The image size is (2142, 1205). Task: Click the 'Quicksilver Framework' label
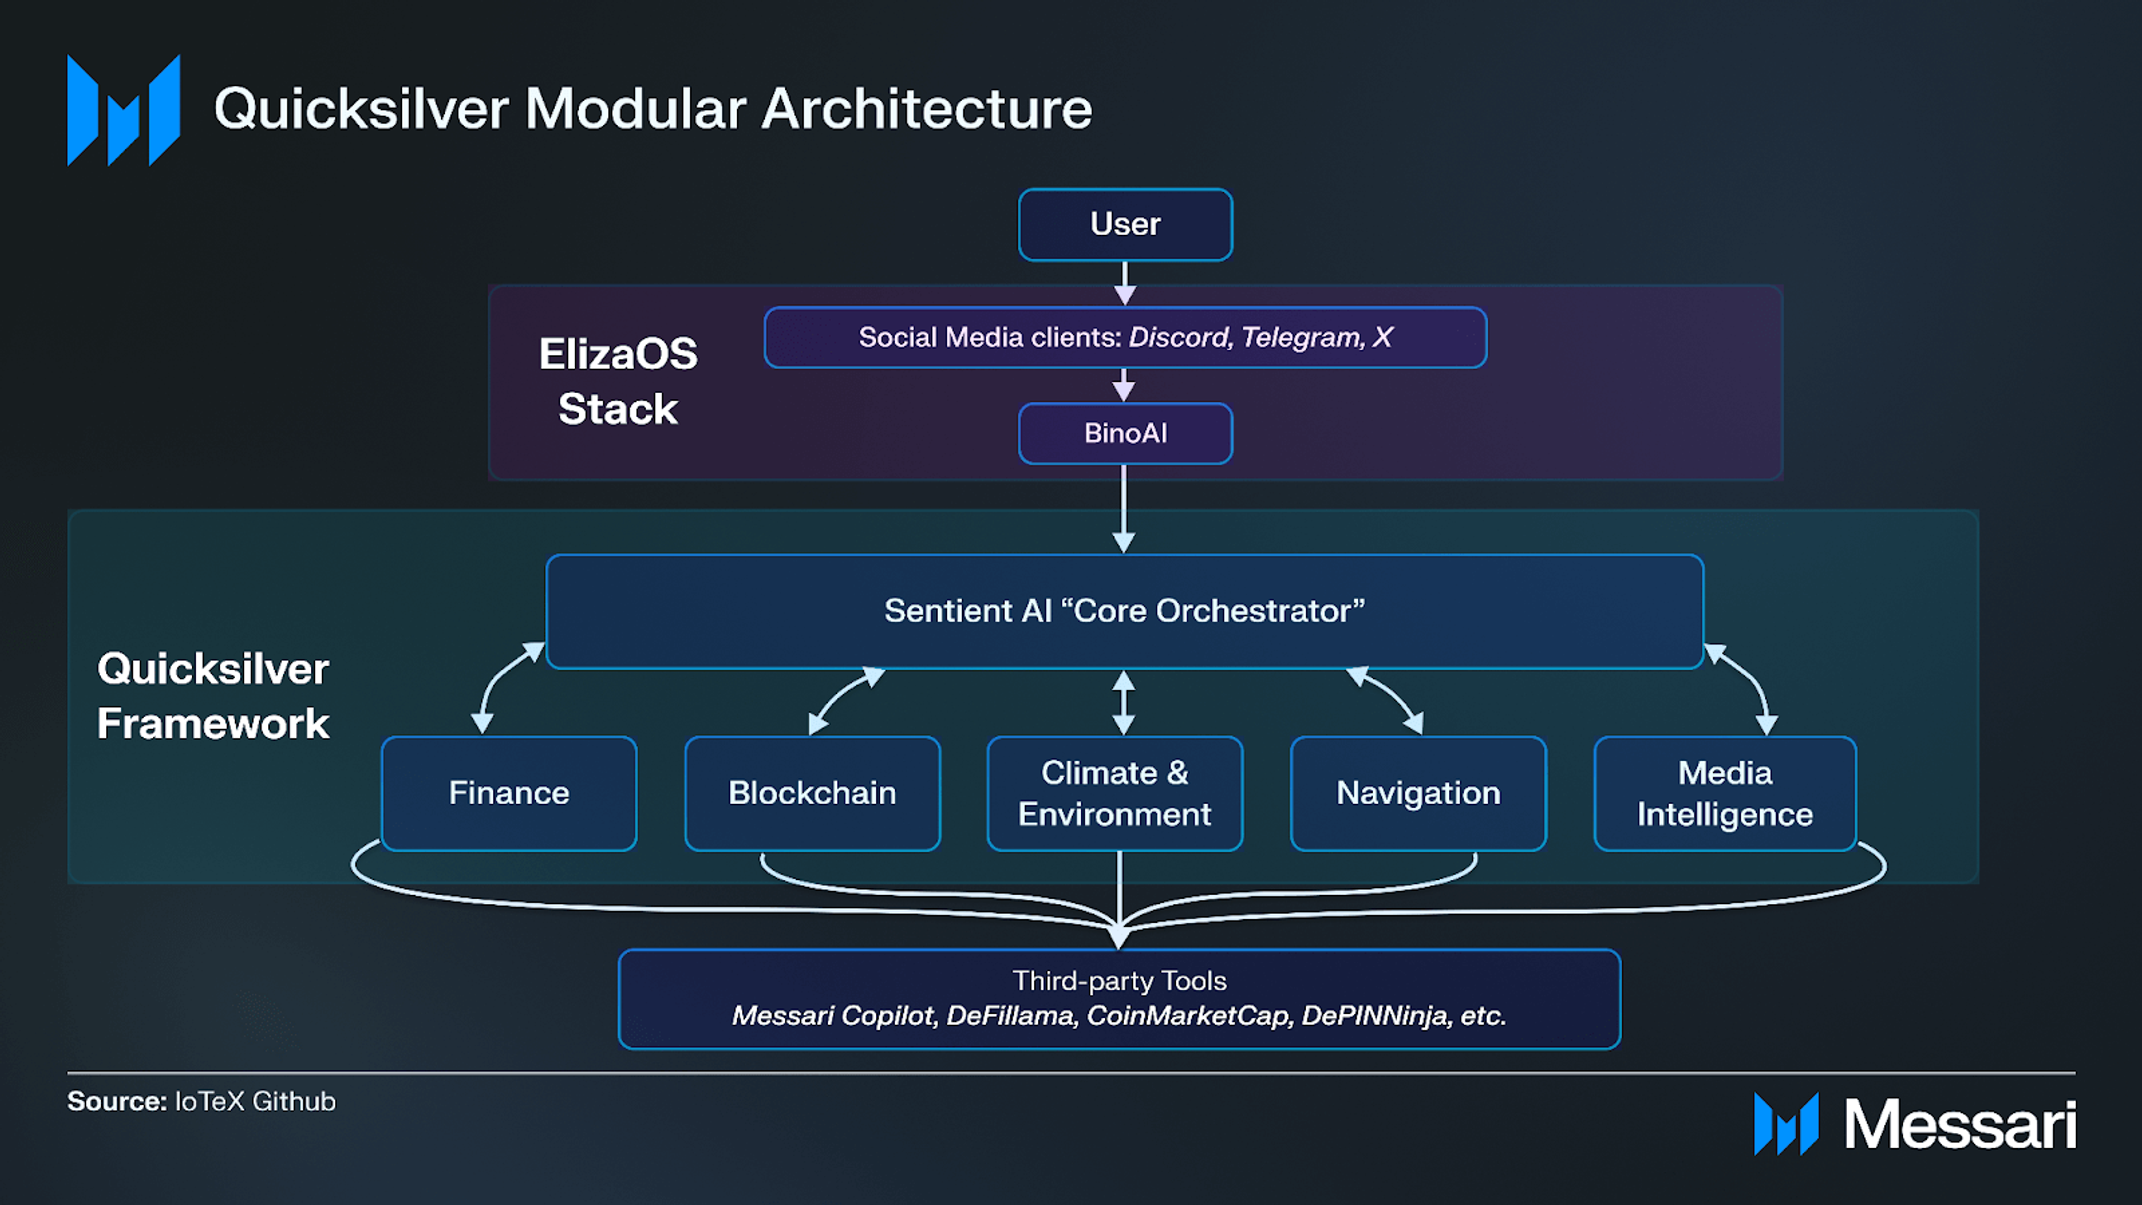213,696
